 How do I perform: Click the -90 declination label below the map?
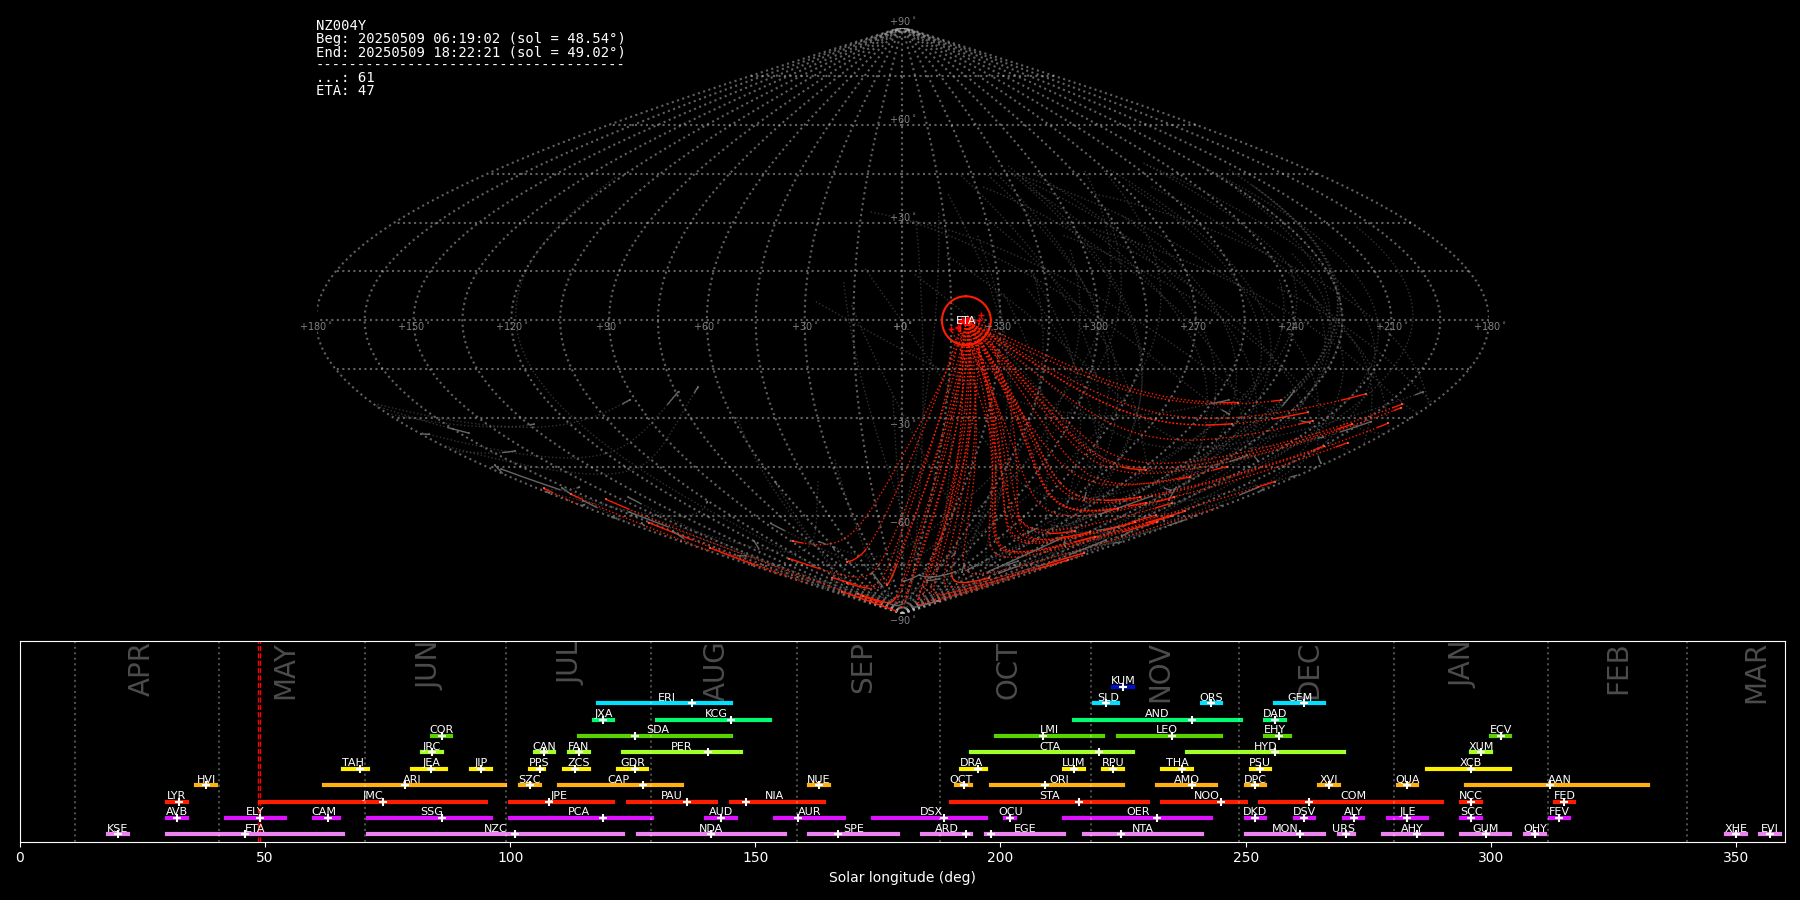click(901, 620)
